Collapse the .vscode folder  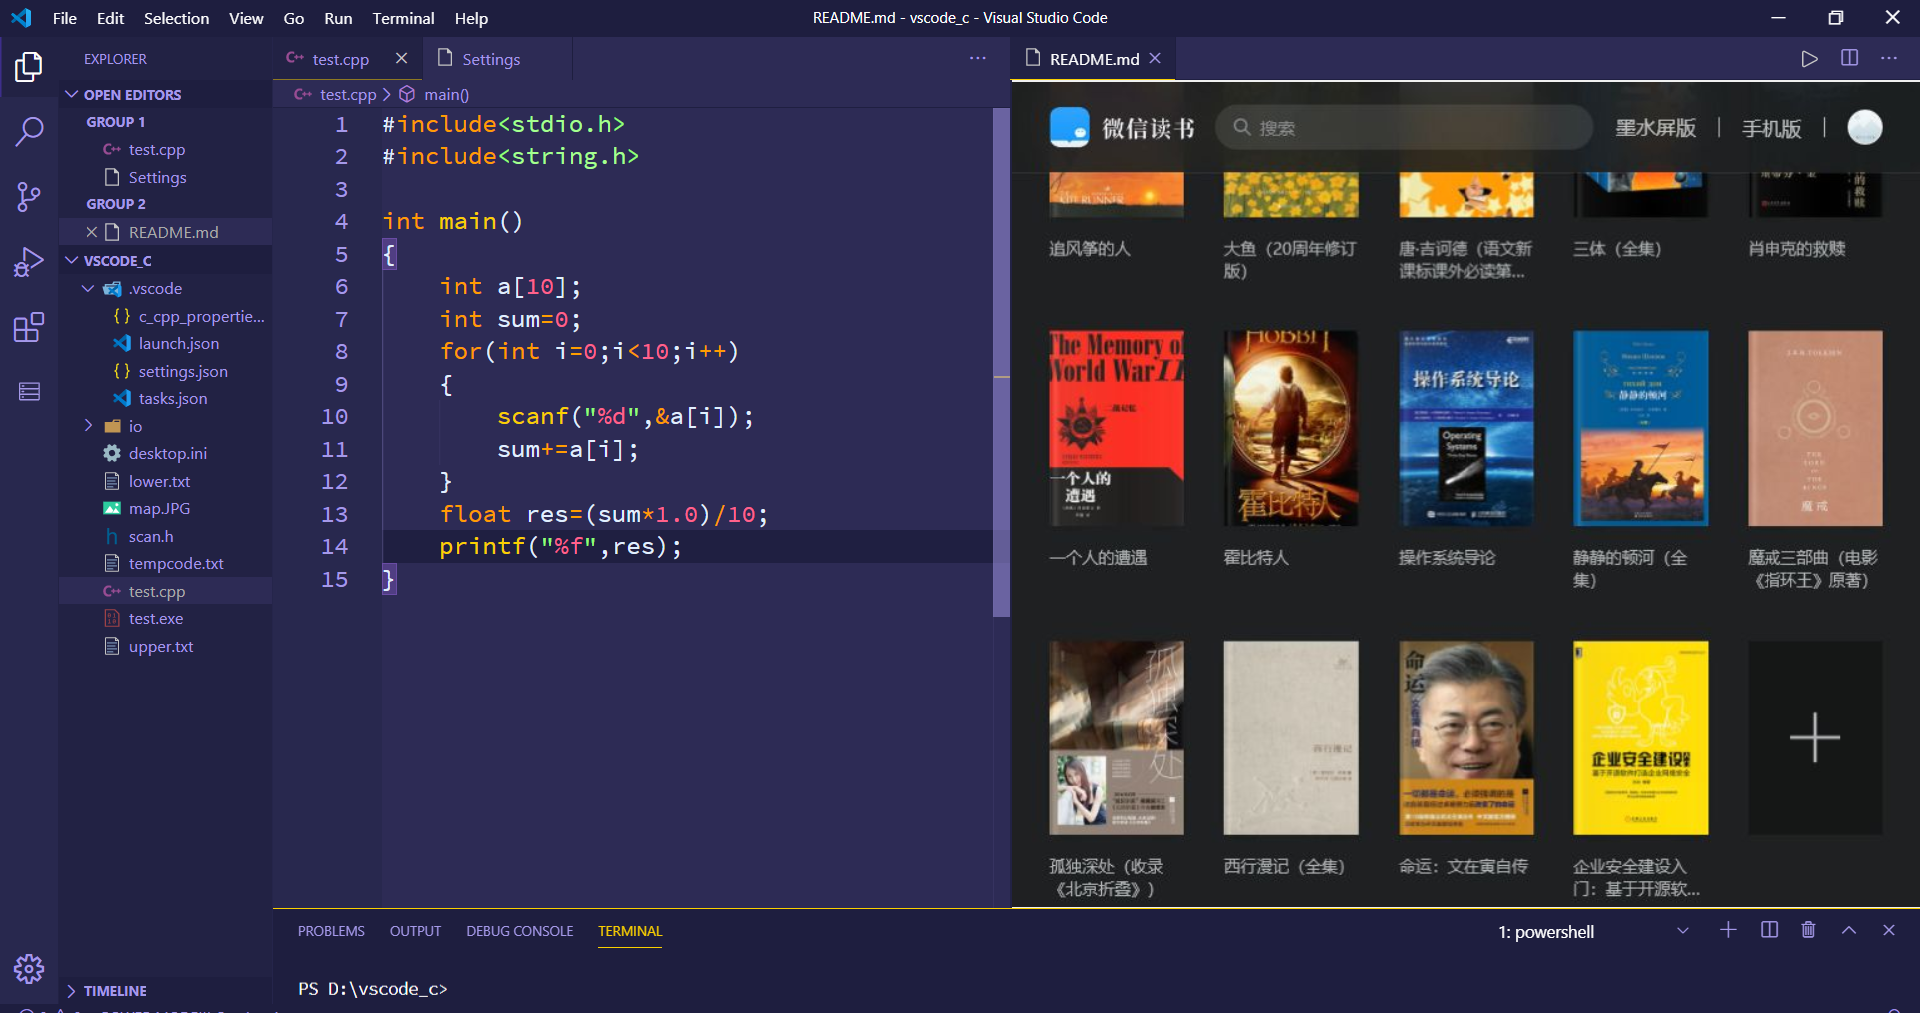[88, 288]
